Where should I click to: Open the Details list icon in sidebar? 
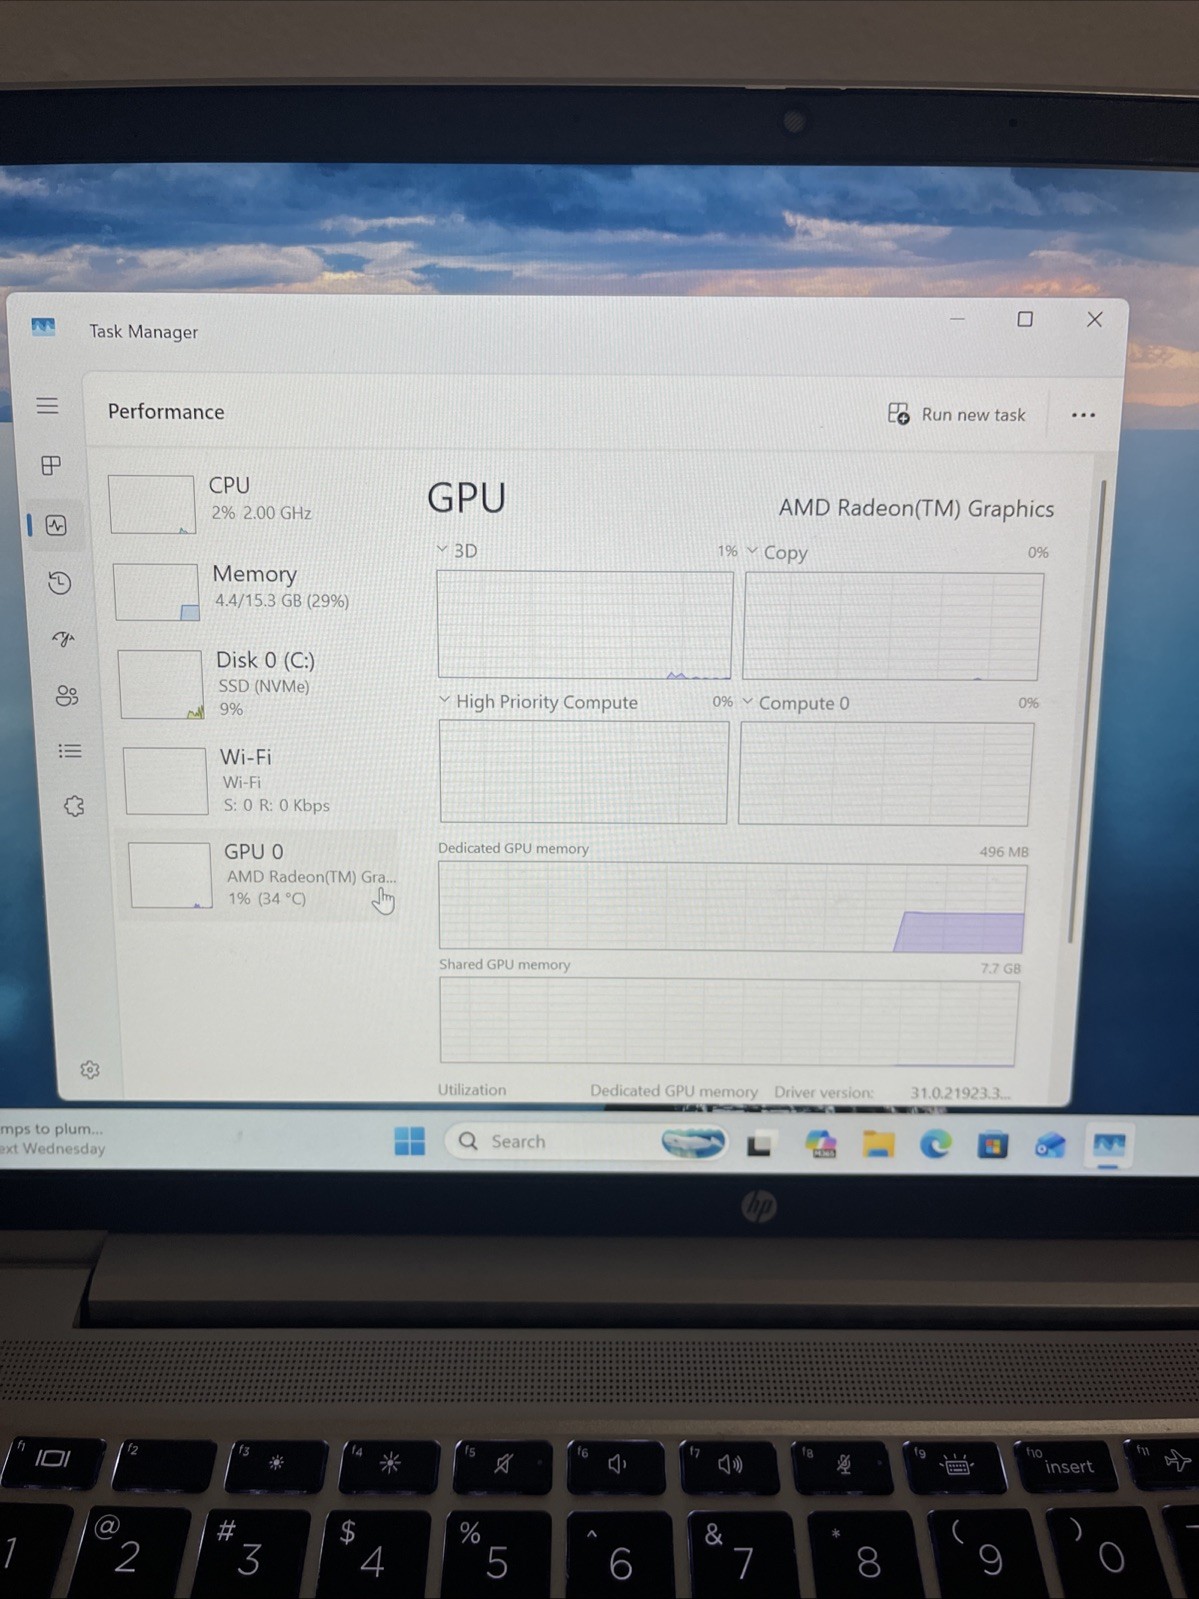(70, 751)
